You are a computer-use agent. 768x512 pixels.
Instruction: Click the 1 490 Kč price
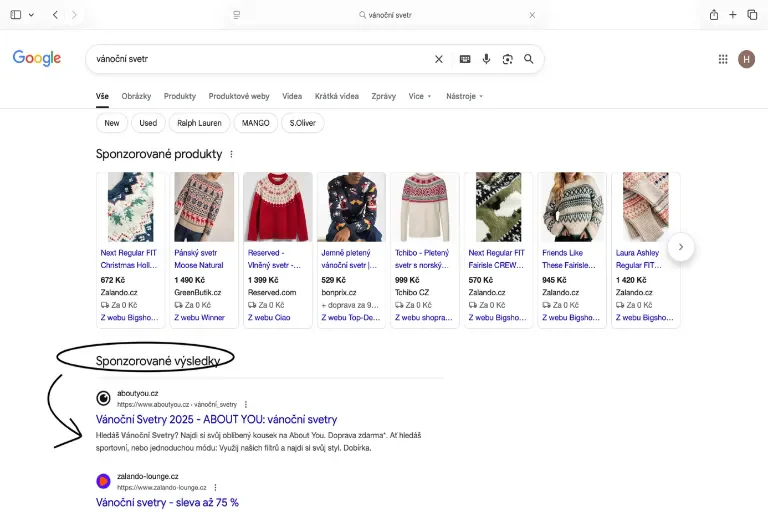click(190, 280)
